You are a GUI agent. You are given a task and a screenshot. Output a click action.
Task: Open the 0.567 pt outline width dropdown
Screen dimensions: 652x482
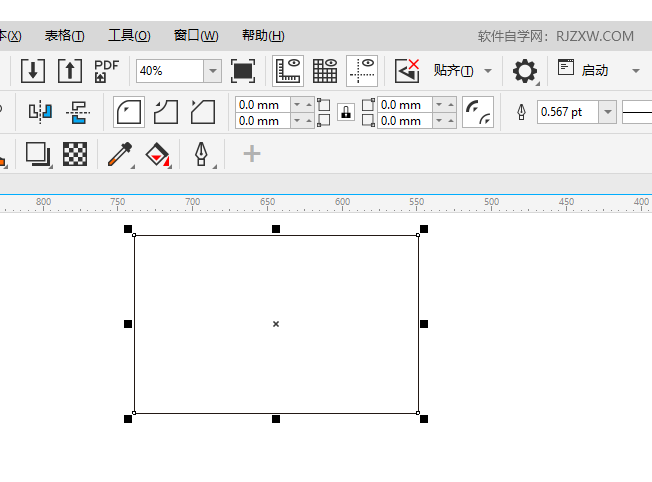[607, 112]
